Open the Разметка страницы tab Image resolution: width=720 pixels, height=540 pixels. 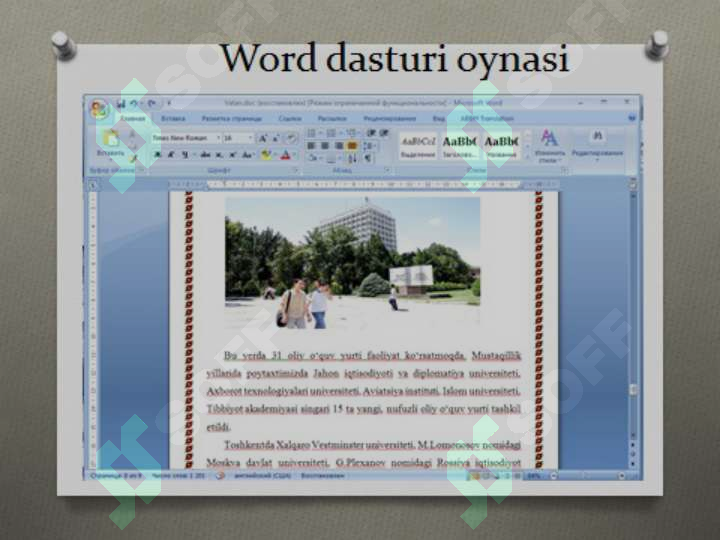point(231,118)
